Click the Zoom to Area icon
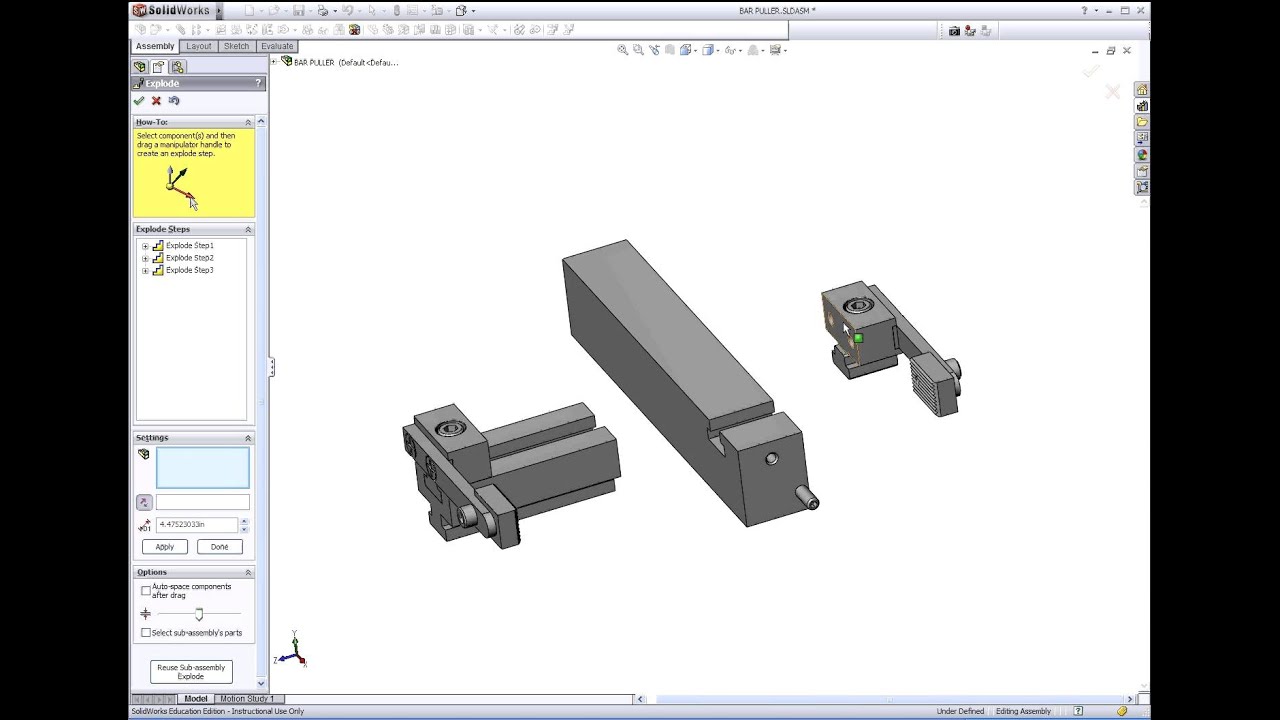This screenshot has width=1280, height=720. tap(638, 50)
